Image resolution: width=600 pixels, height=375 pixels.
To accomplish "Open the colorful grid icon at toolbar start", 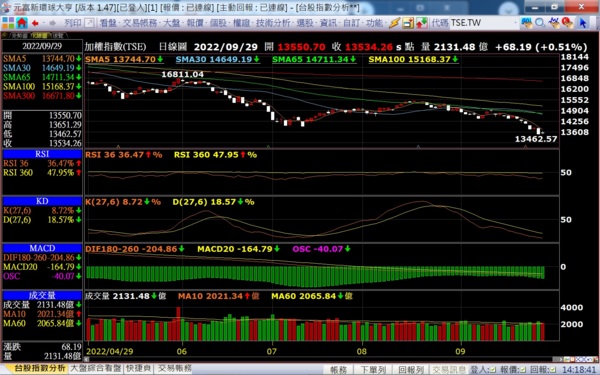I will tap(8, 23).
